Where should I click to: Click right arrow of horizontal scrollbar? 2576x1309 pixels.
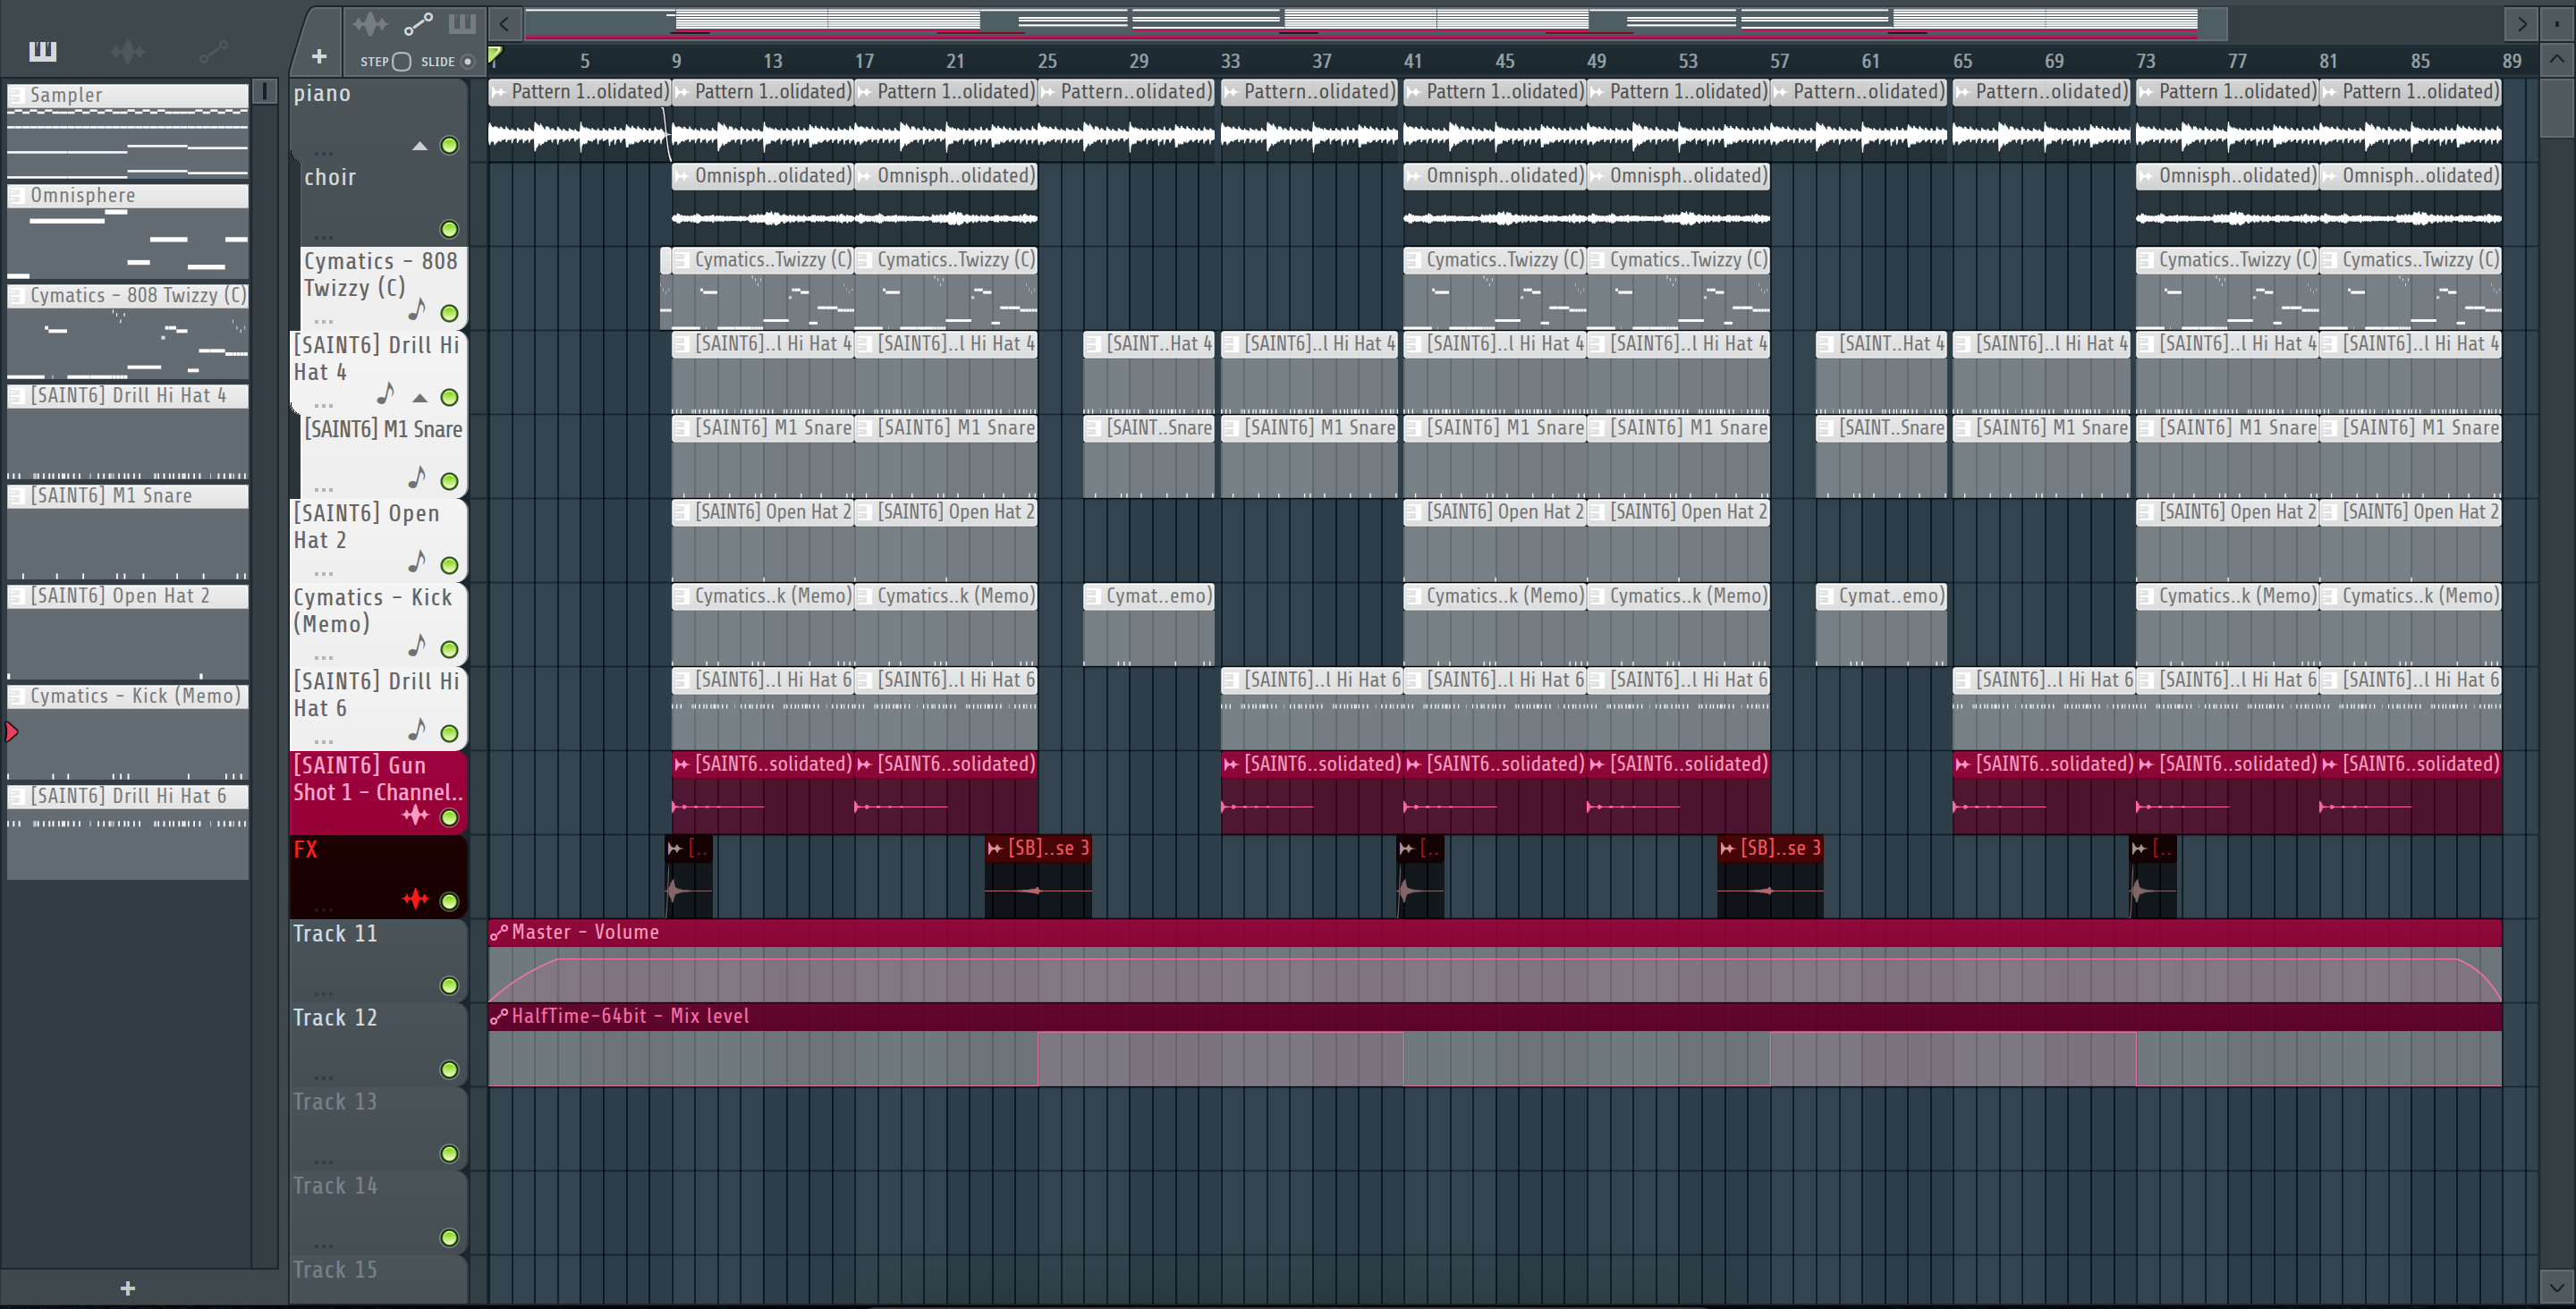[x=2521, y=24]
